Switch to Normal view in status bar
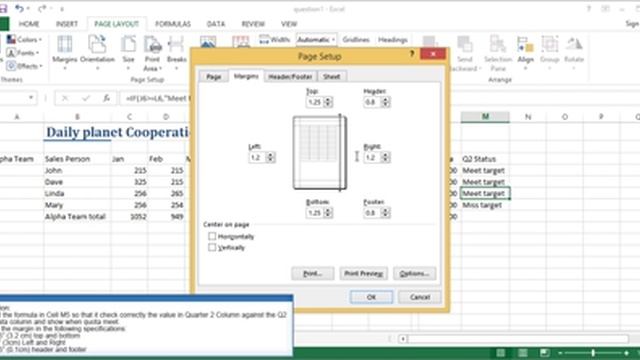 coord(501,353)
